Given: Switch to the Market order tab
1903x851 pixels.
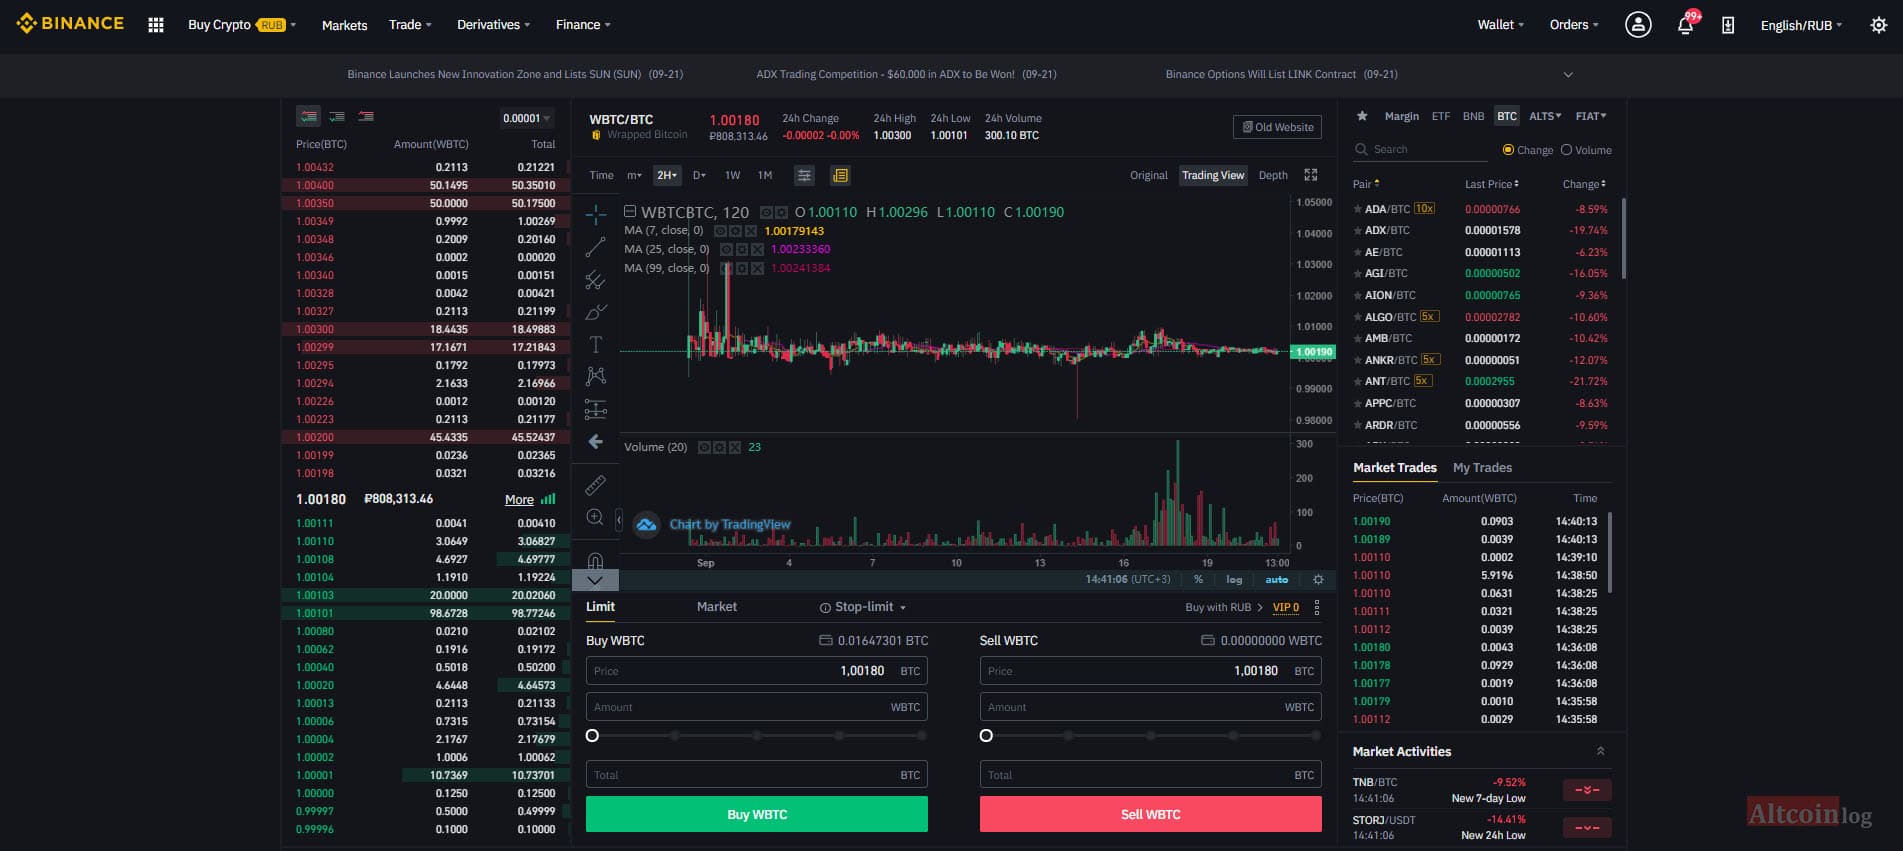Looking at the screenshot, I should [717, 607].
